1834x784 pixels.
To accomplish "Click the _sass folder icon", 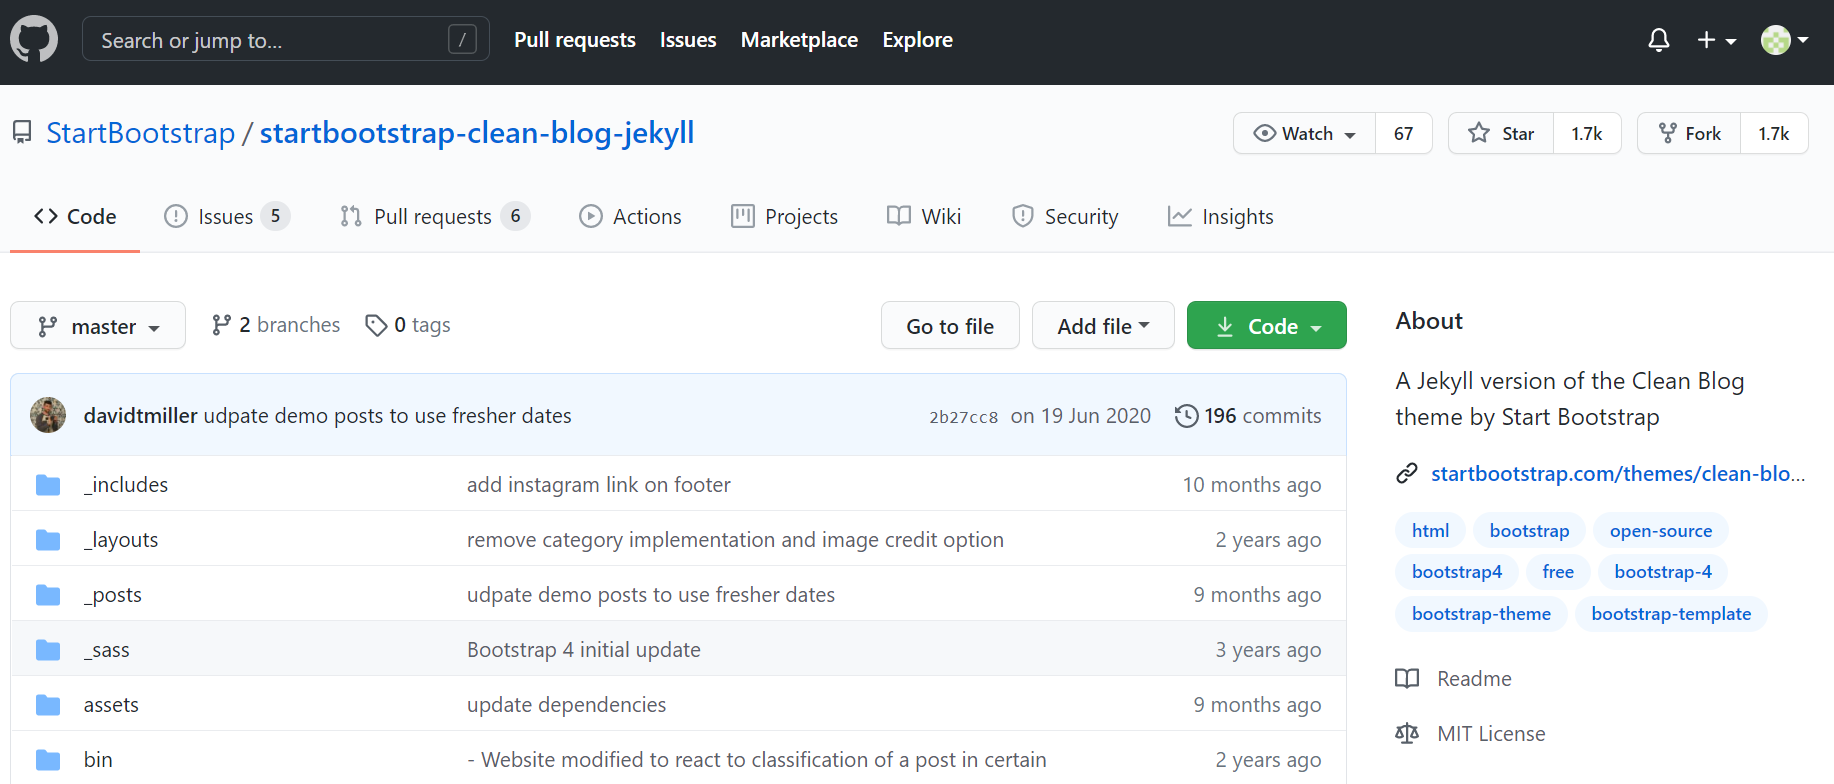I will click(x=48, y=650).
